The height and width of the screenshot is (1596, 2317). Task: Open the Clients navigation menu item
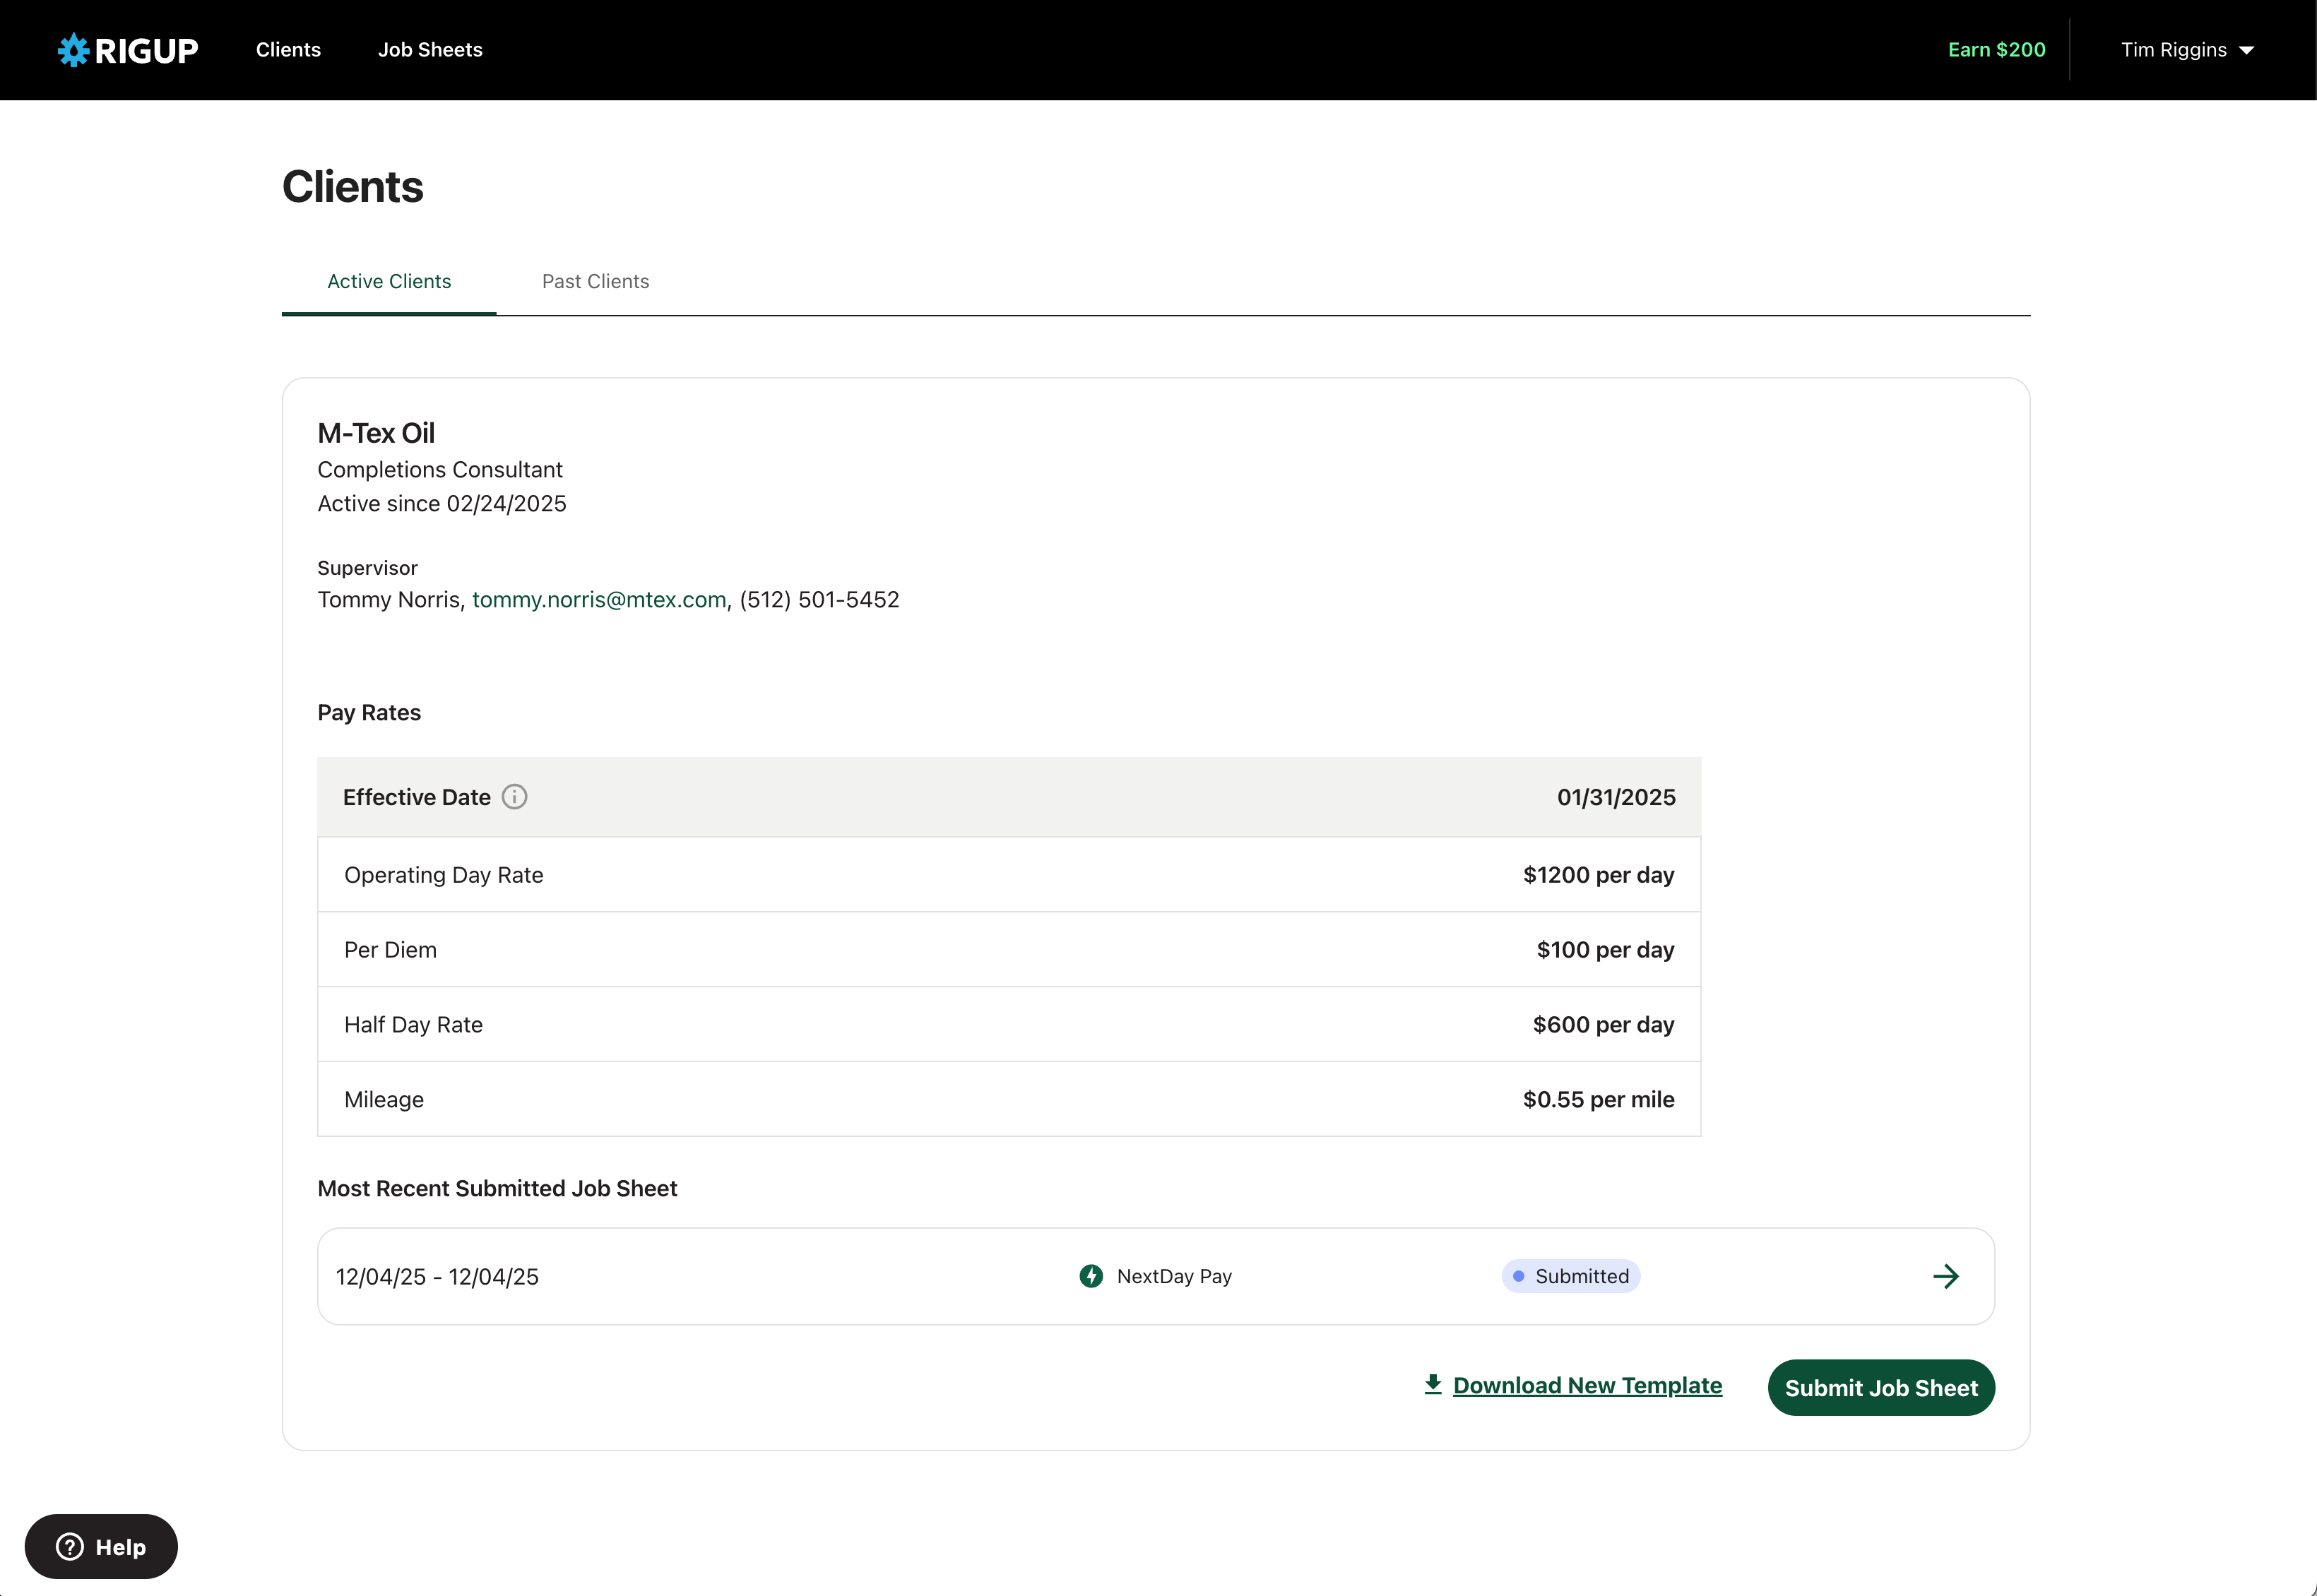coord(288,50)
